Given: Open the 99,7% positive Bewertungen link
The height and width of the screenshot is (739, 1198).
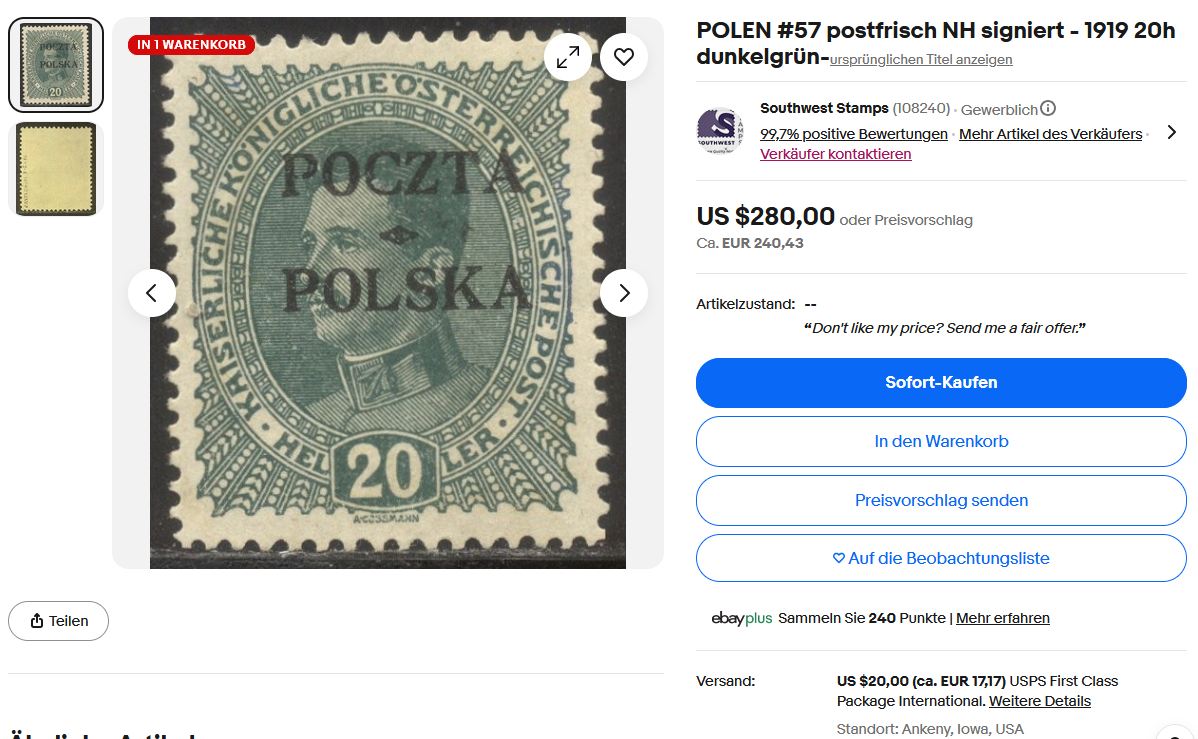Looking at the screenshot, I should click(x=854, y=134).
